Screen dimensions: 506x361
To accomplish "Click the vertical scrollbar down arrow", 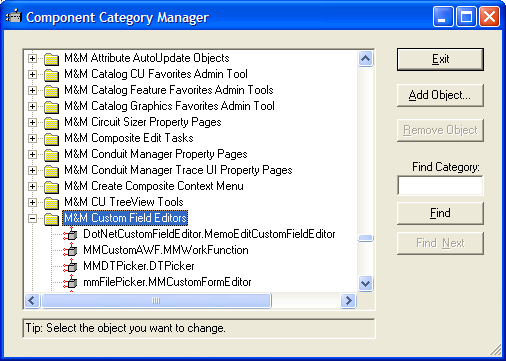I will pos(365,283).
